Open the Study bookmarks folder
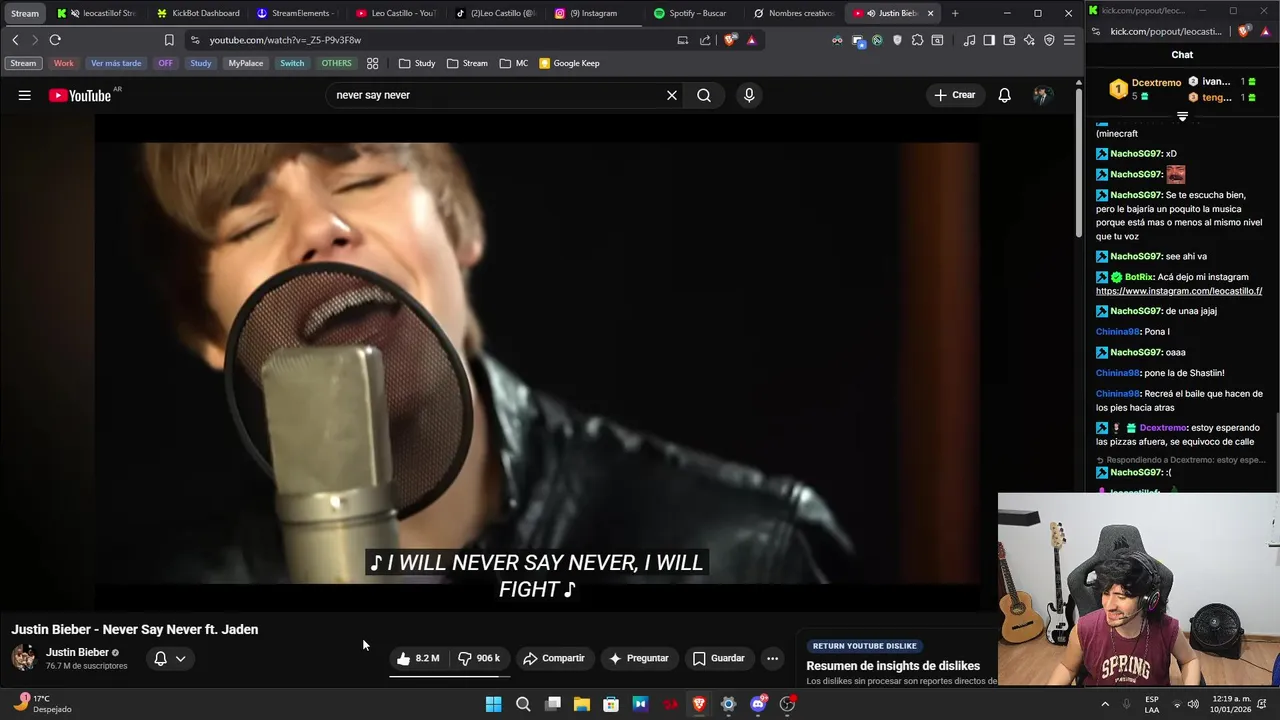 [x=417, y=63]
